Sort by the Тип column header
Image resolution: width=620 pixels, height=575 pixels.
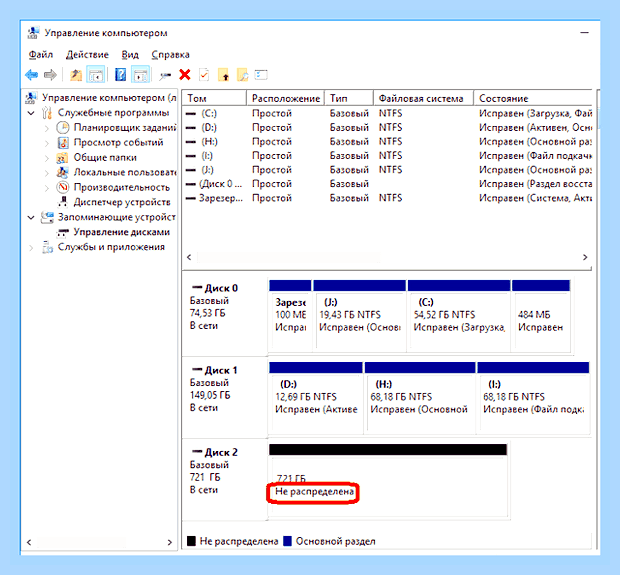click(x=349, y=98)
